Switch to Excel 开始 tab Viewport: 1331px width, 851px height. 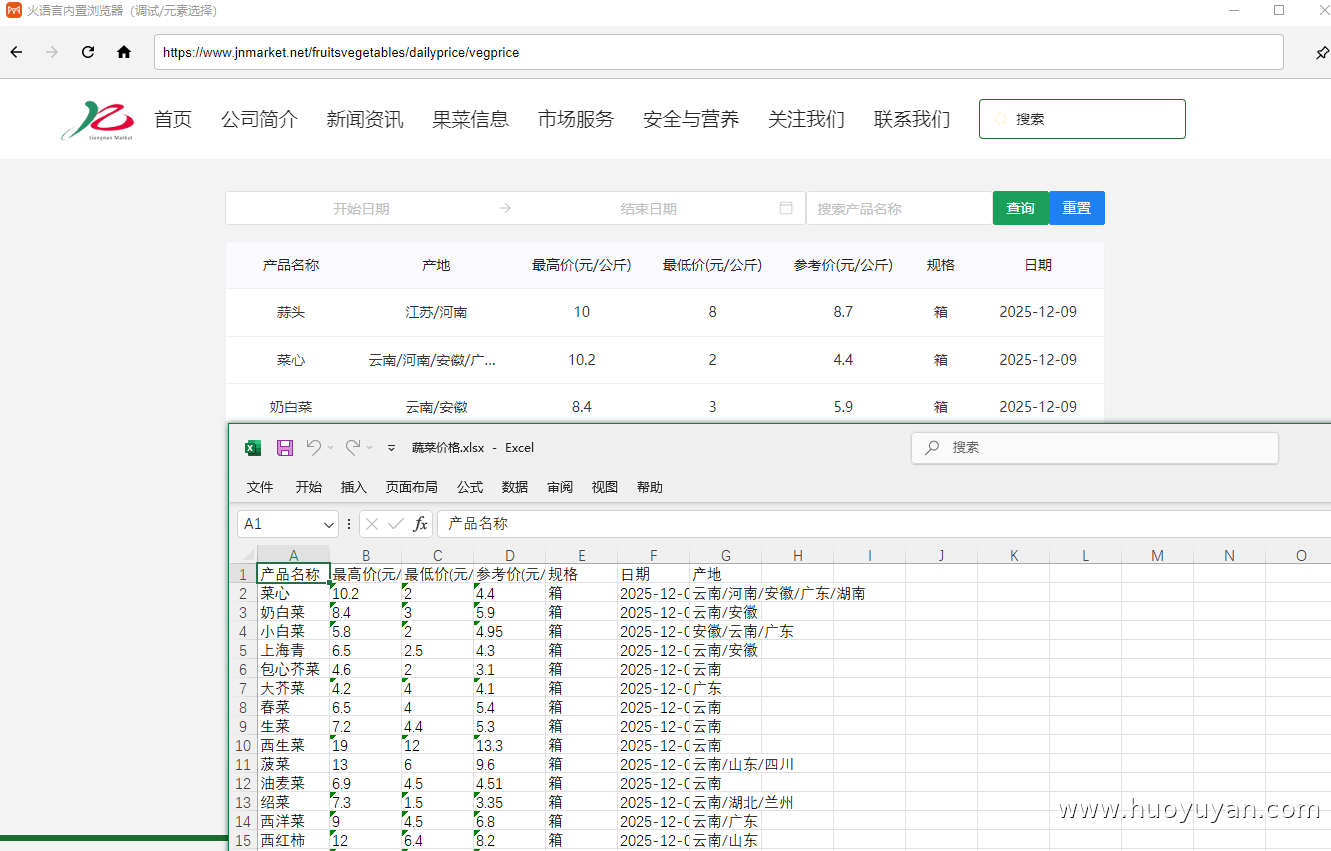click(309, 487)
